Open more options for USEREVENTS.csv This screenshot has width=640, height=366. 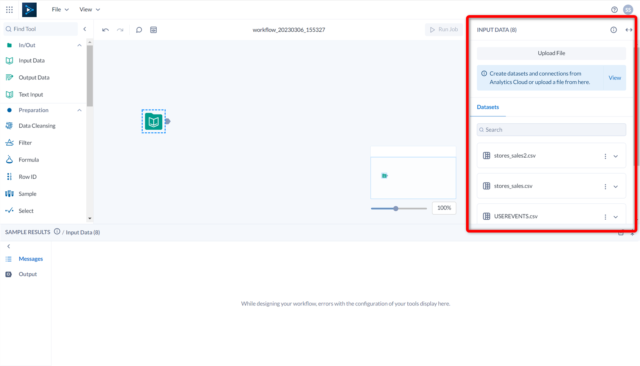click(605, 217)
